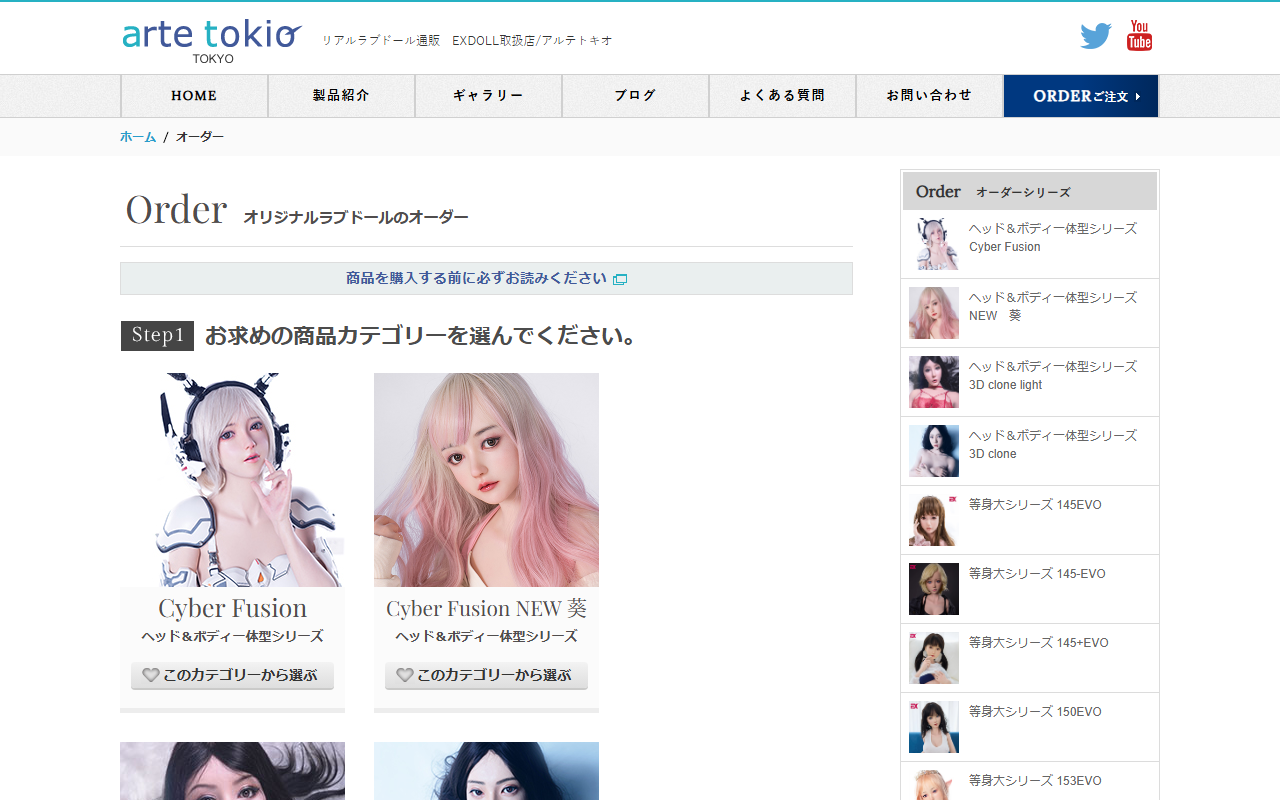The width and height of the screenshot is (1280, 800).
Task: Click the black-haired doll image in the second row
Action: [x=232, y=771]
